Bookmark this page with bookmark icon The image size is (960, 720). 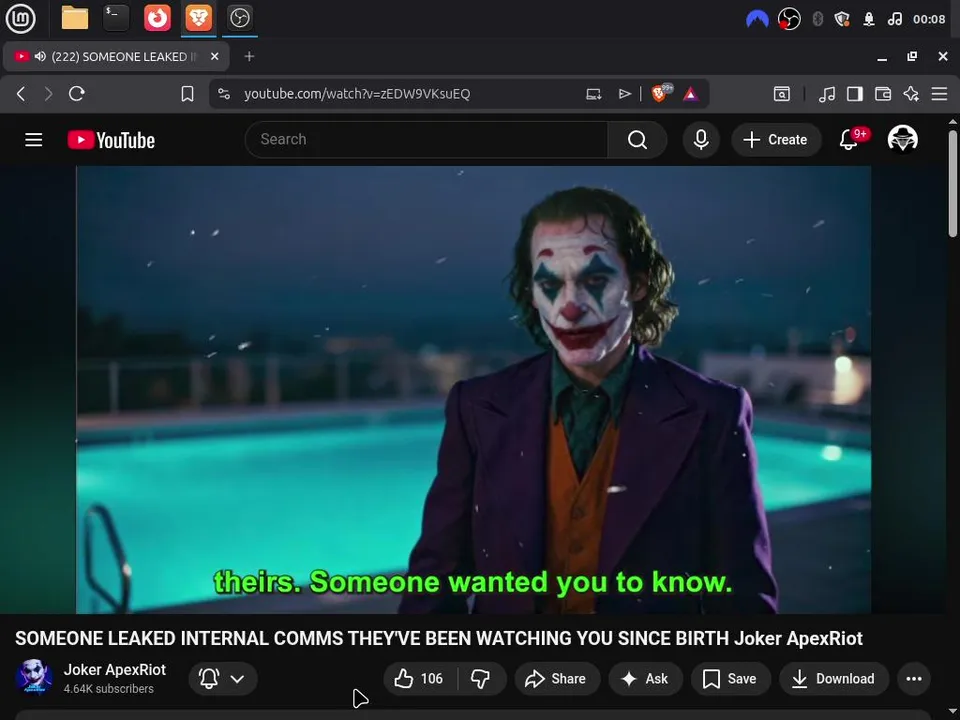pyautogui.click(x=187, y=94)
